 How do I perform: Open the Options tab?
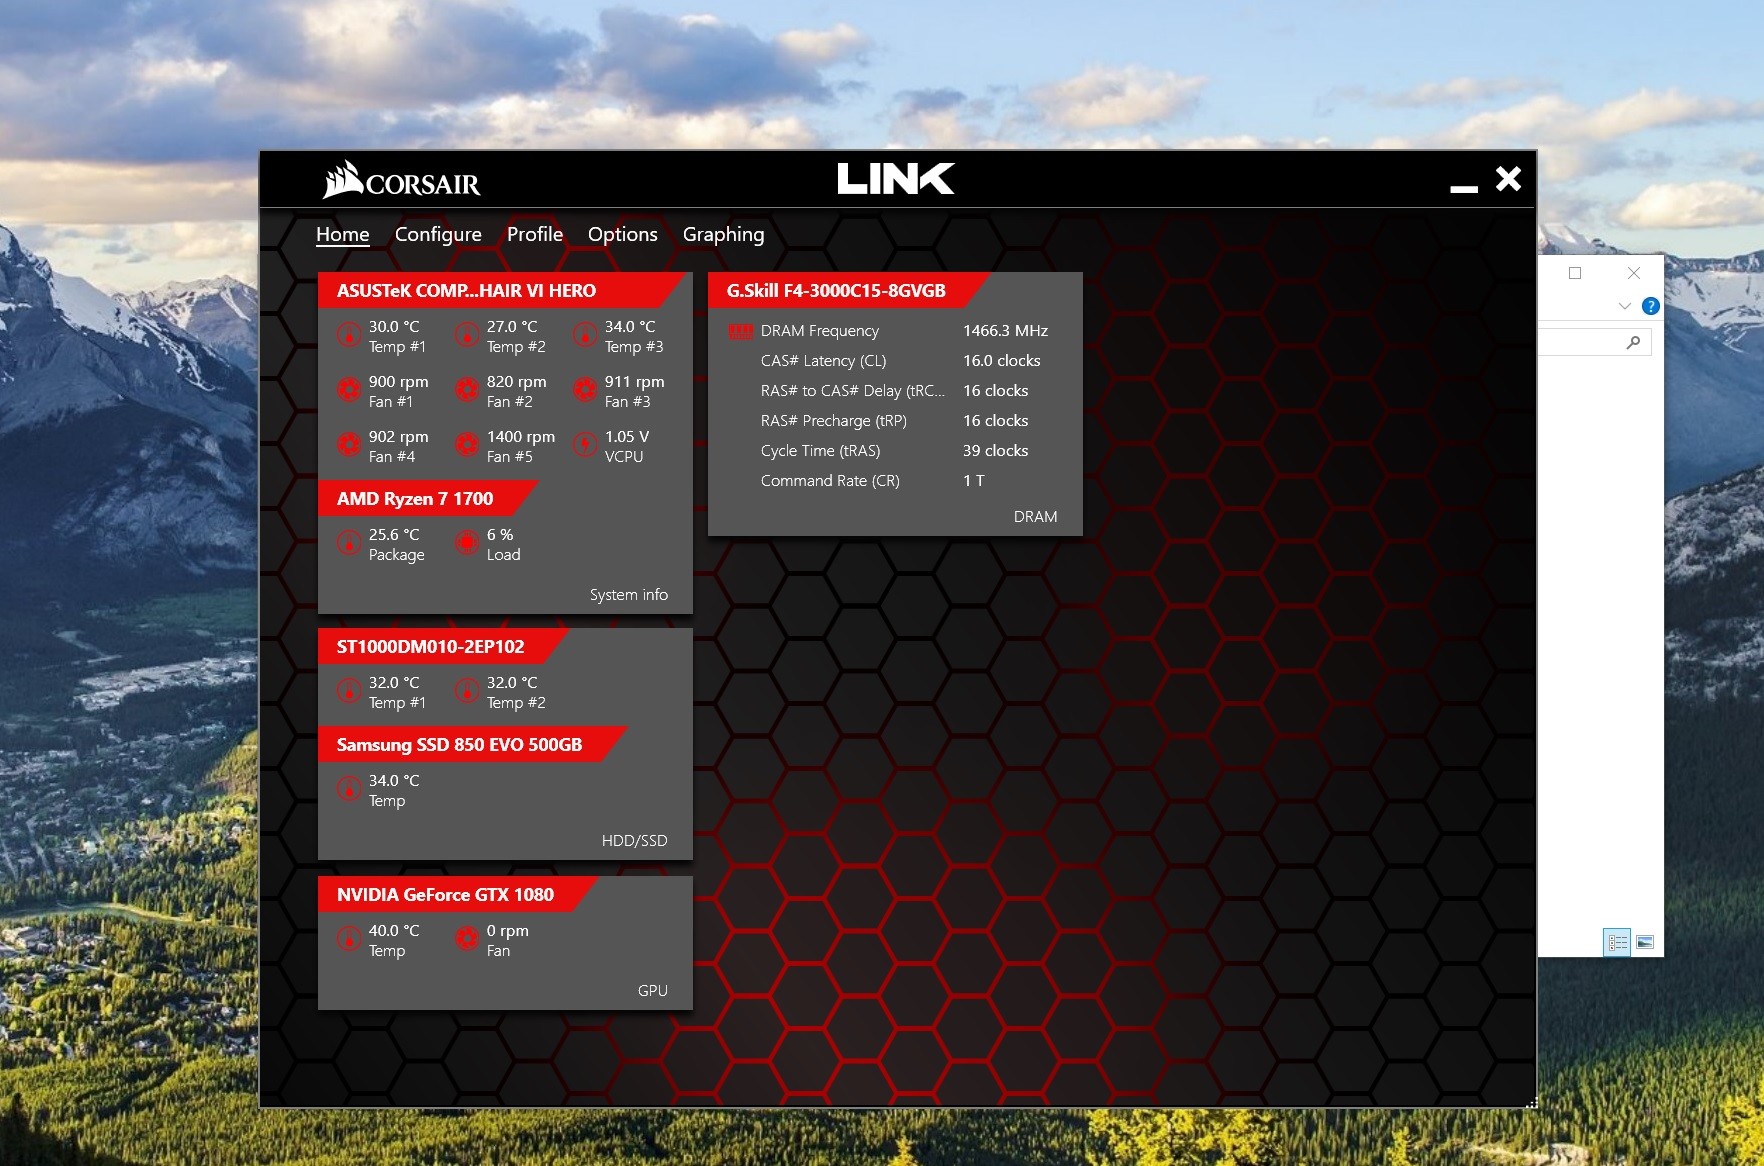pyautogui.click(x=623, y=234)
